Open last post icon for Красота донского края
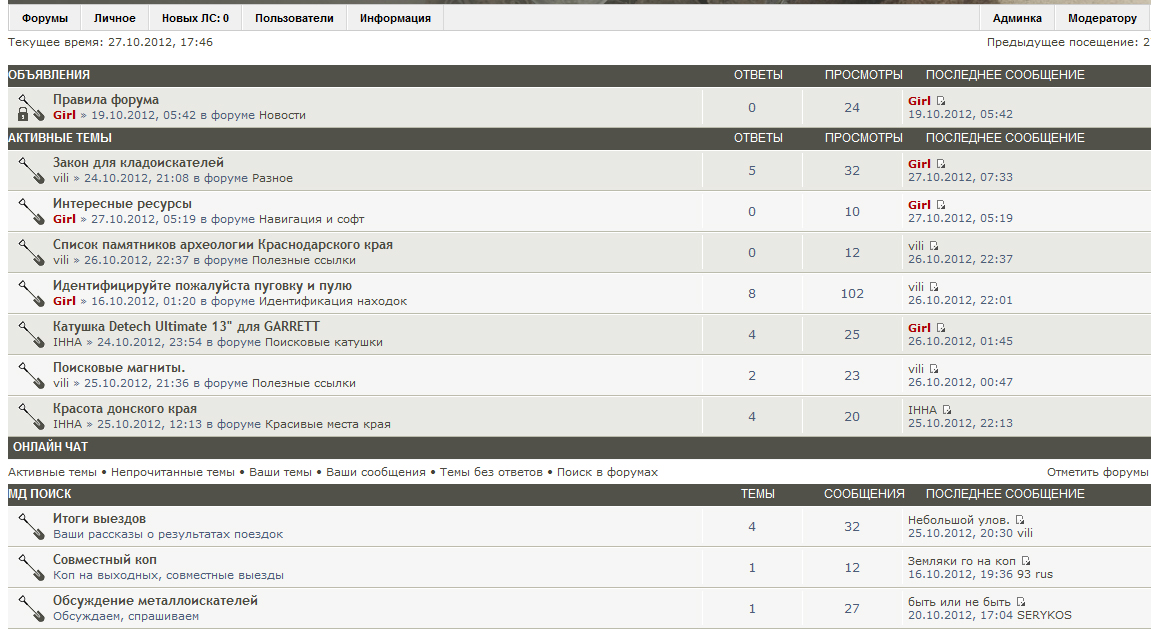The height and width of the screenshot is (629, 1151). click(x=946, y=410)
